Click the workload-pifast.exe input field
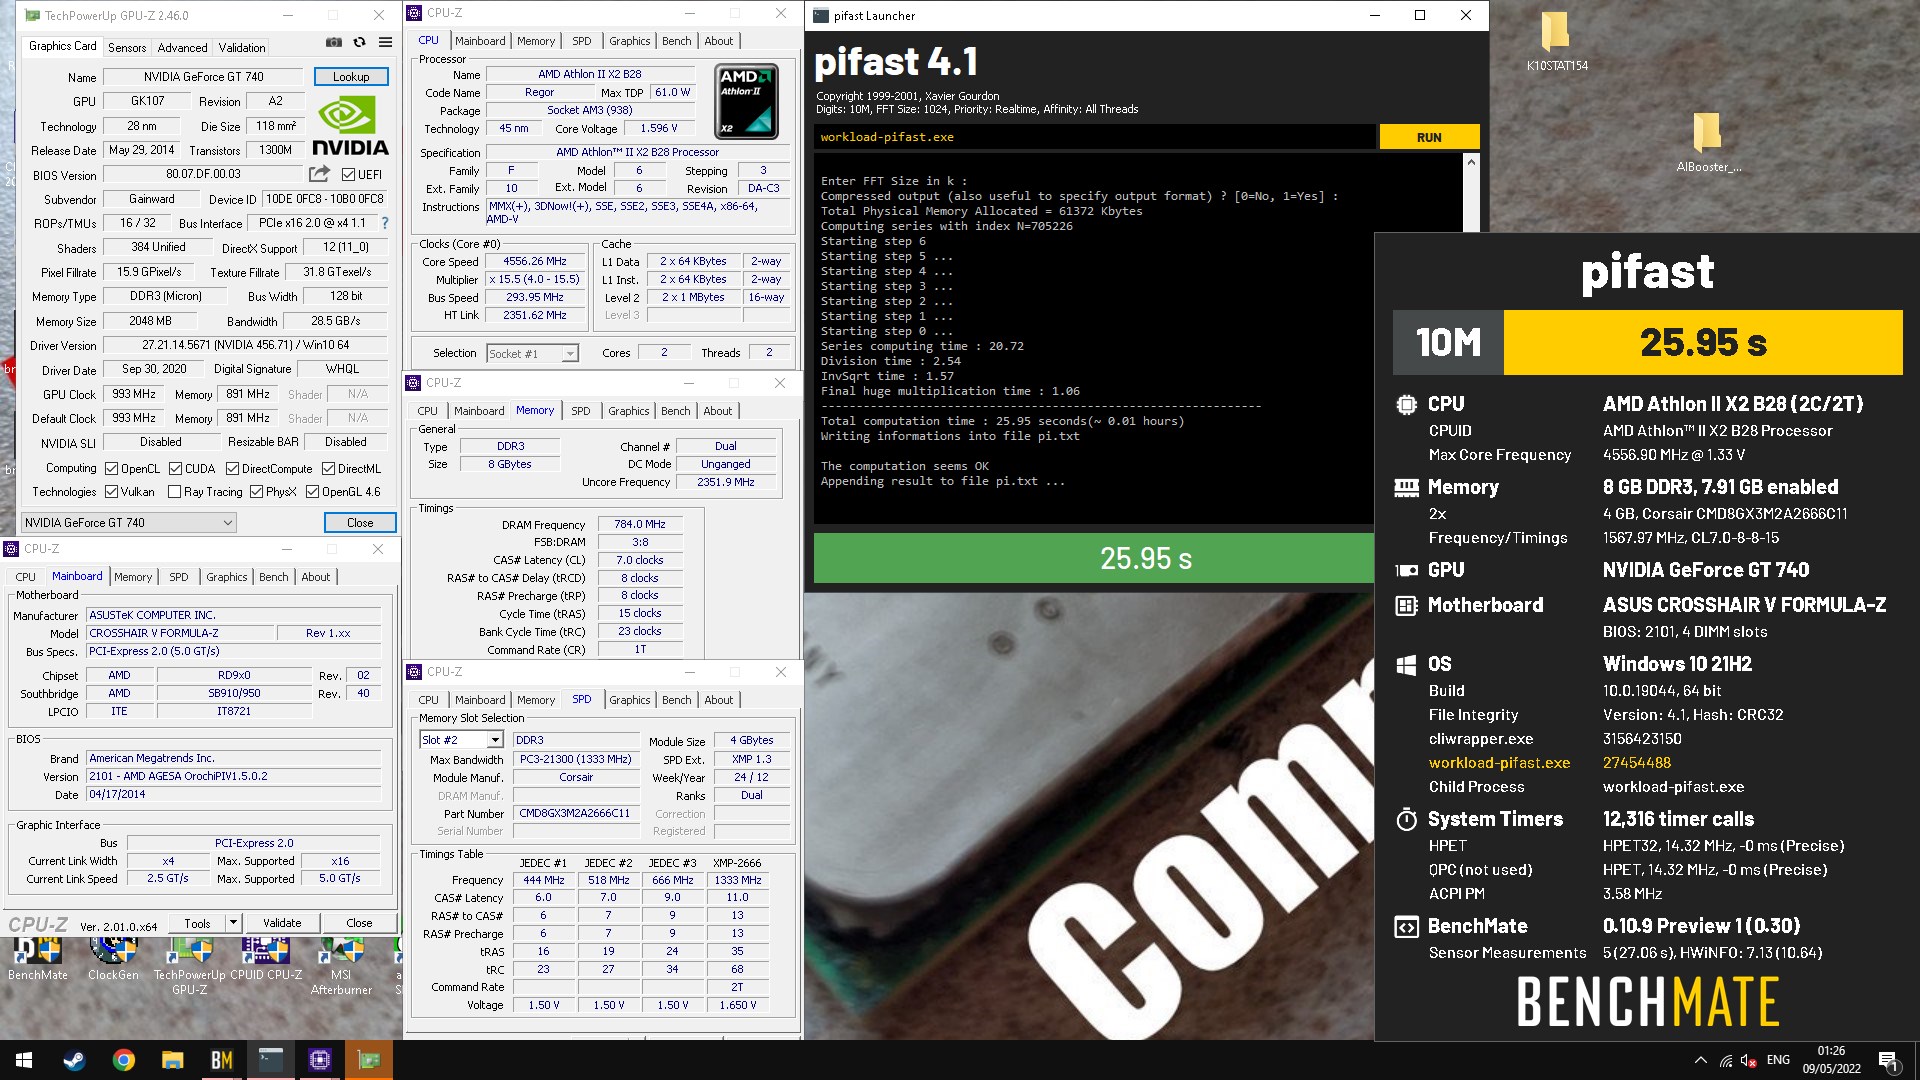This screenshot has width=1920, height=1080. 1095,137
